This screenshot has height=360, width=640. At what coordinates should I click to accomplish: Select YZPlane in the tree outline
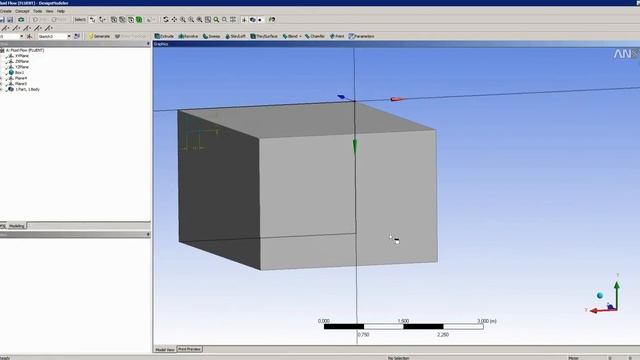(22, 67)
